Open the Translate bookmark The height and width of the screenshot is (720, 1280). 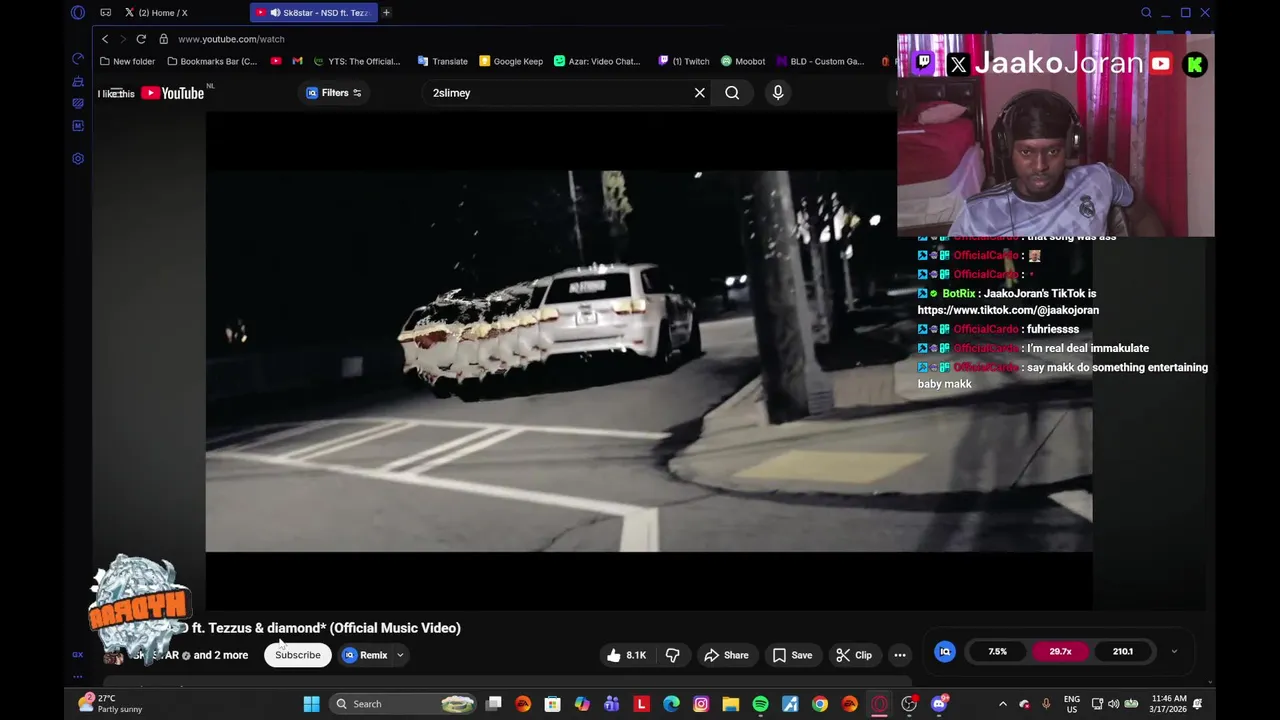(x=443, y=61)
